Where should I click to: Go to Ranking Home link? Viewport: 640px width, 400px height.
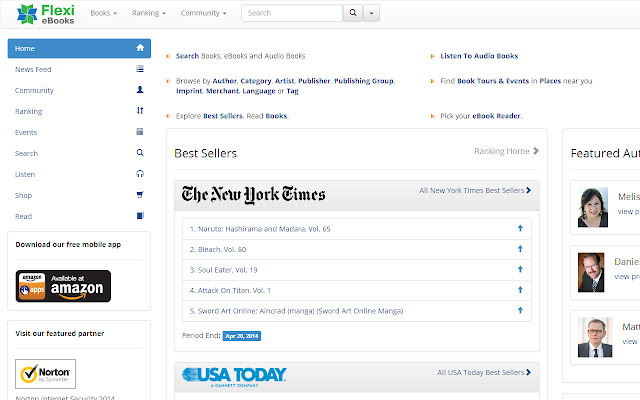tap(506, 151)
